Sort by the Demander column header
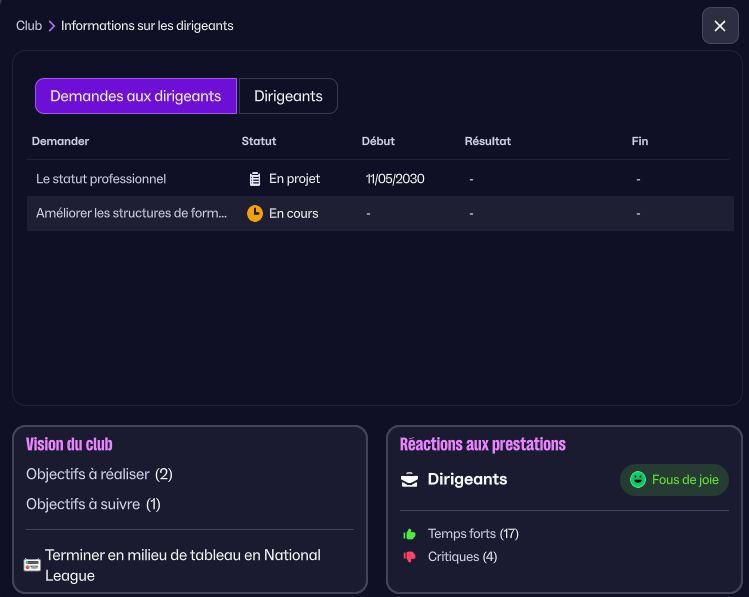The image size is (749, 597). point(60,141)
